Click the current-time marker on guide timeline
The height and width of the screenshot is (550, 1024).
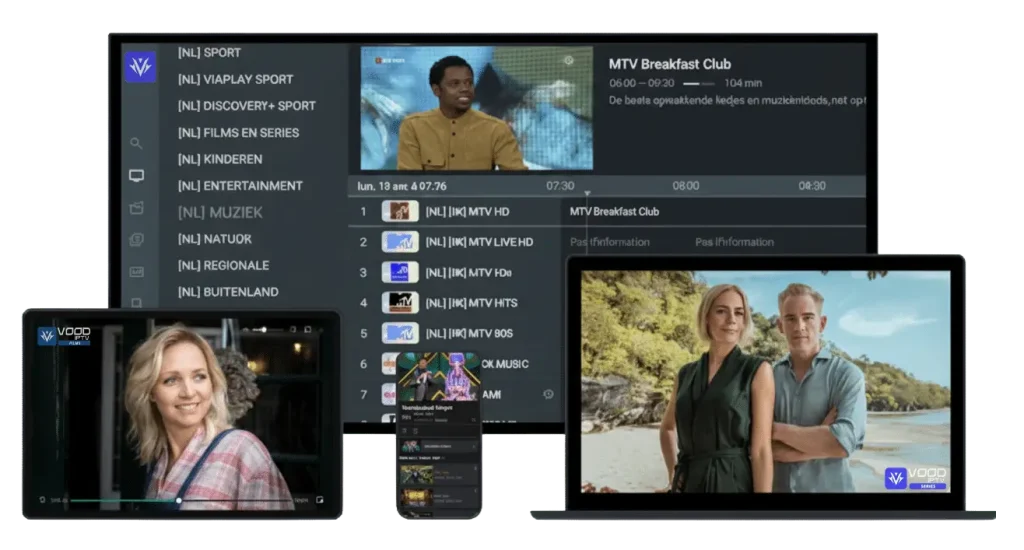click(x=587, y=193)
